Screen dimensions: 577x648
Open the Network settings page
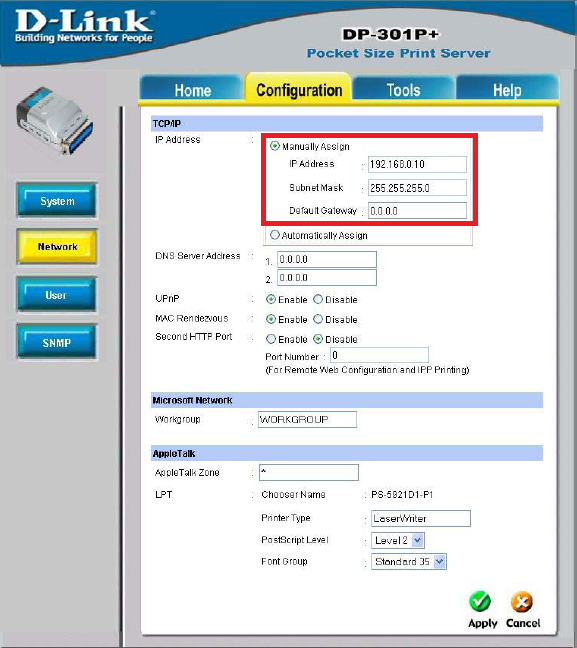click(57, 247)
